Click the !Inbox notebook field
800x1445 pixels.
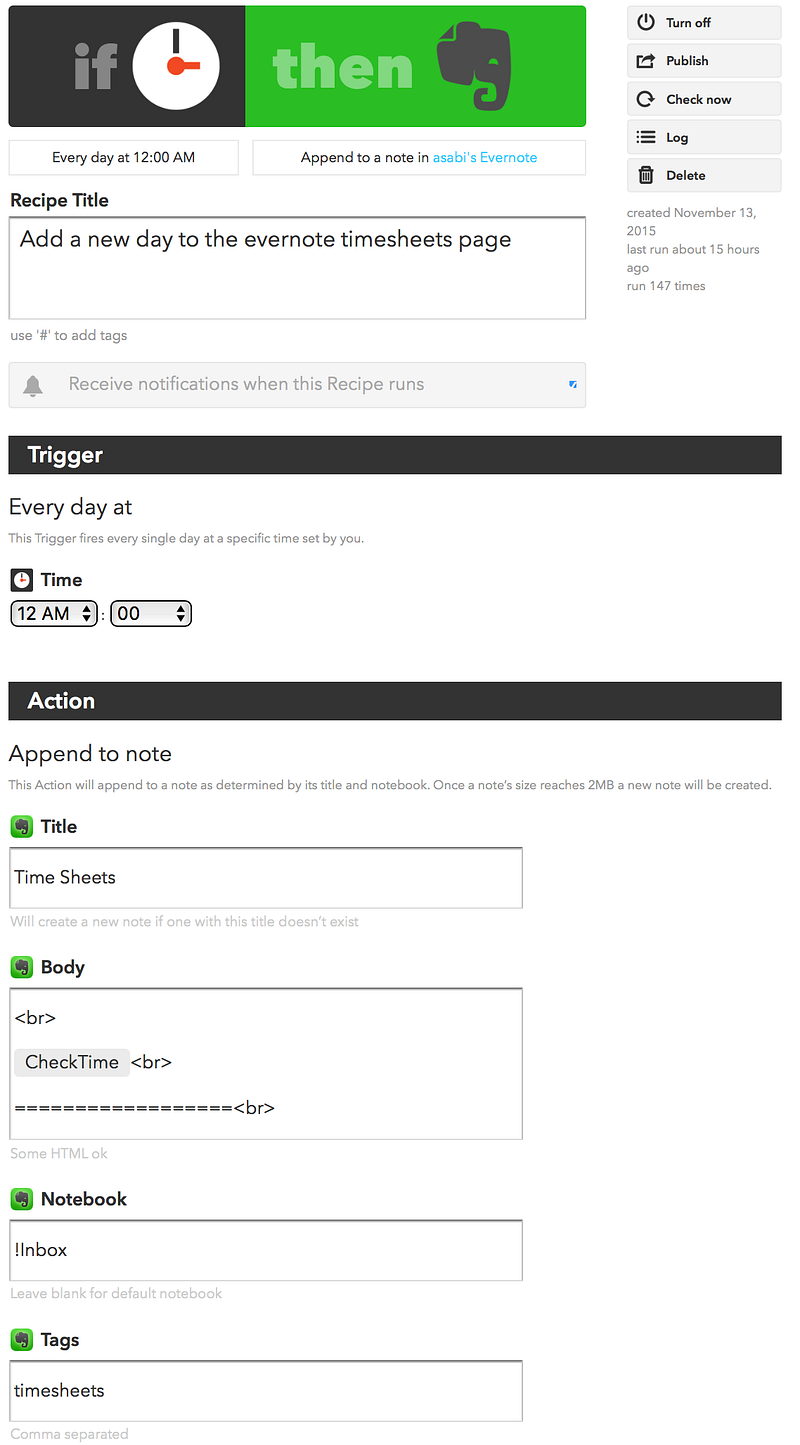pos(266,1250)
